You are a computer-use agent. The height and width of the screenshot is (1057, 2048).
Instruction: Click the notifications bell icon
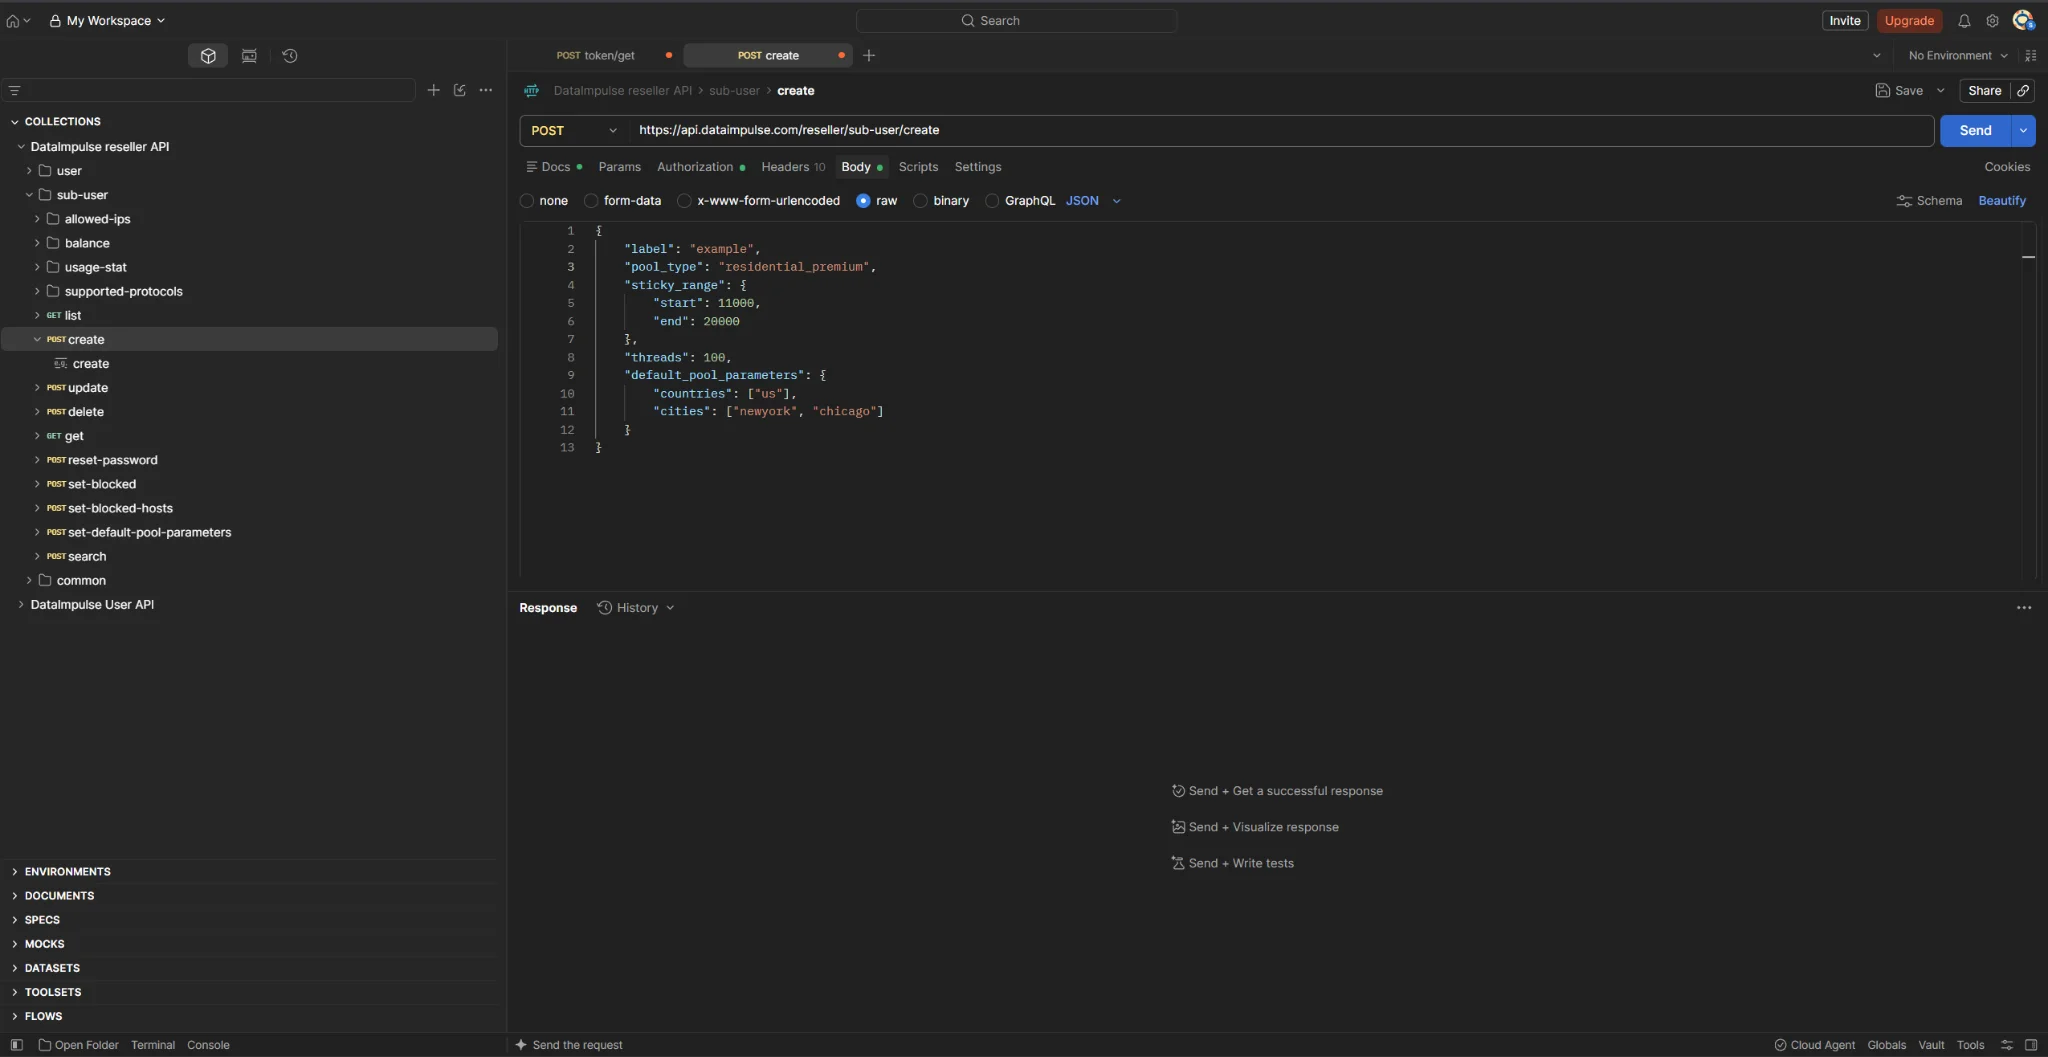(x=1964, y=21)
